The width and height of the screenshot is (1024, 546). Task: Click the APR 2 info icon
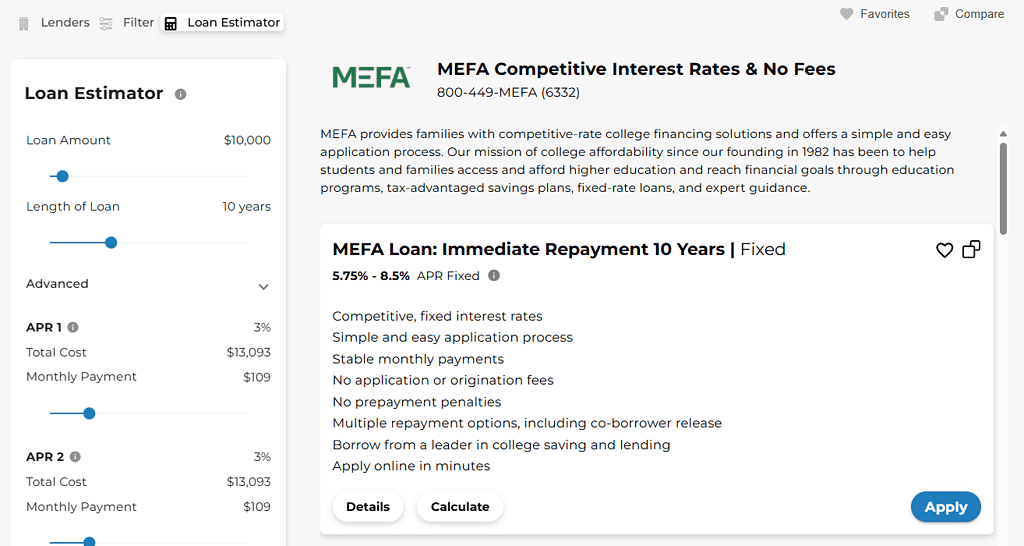coord(75,457)
